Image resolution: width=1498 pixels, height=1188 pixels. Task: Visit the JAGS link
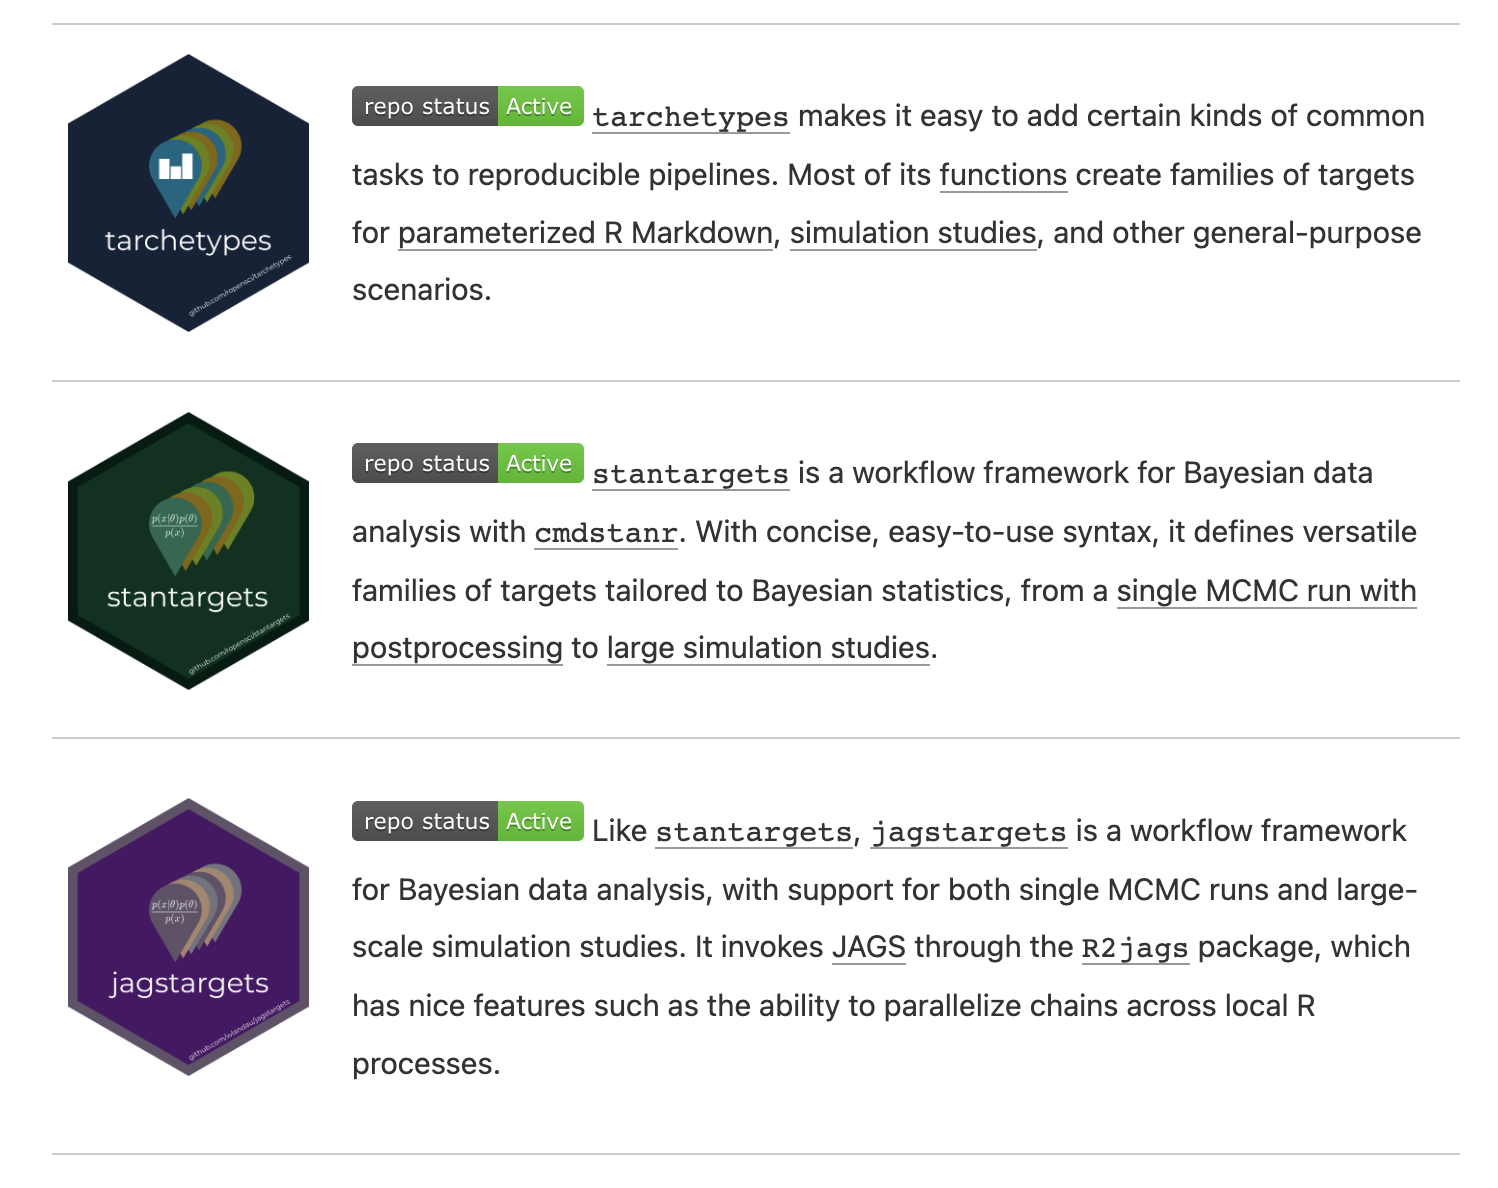[x=868, y=947]
